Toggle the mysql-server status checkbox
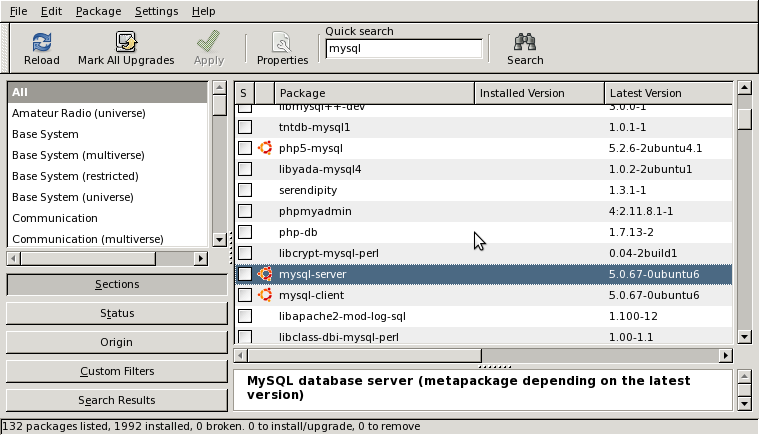 [244, 274]
